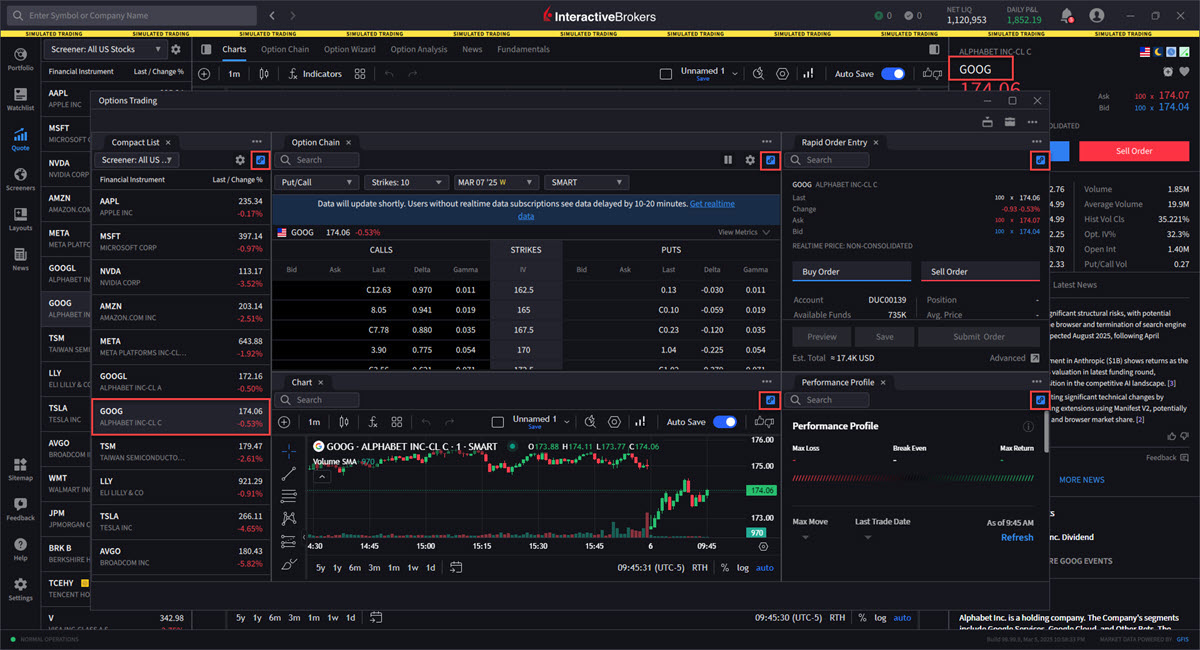Image resolution: width=1200 pixels, height=650 pixels.
Task: Open the Screener: All US Stocks dropdown in main window
Action: click(105, 49)
